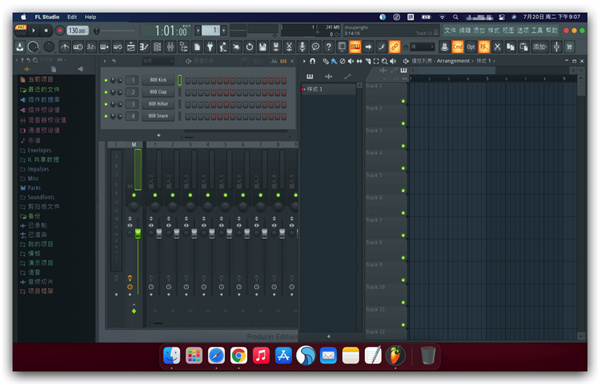The width and height of the screenshot is (600, 384).
Task: Click the master mixer track green fader
Action: coord(138,233)
